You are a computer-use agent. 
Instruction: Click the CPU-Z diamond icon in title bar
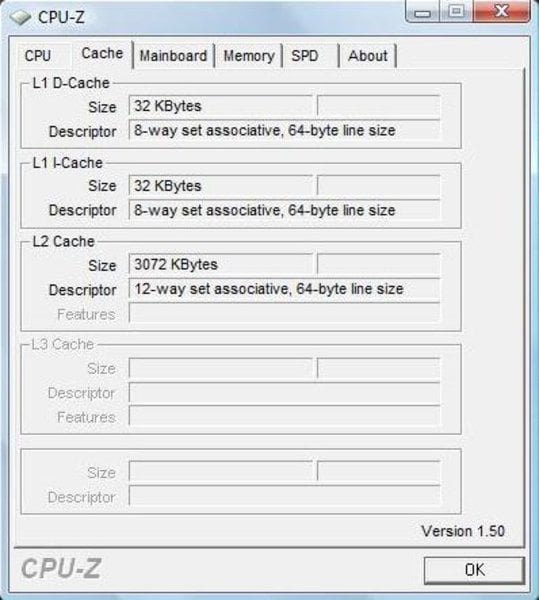coord(20,17)
